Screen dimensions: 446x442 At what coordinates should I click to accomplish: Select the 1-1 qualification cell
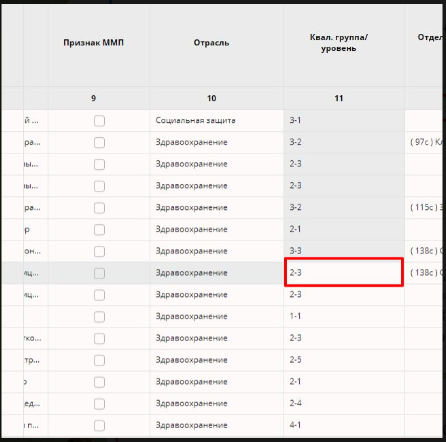344,316
